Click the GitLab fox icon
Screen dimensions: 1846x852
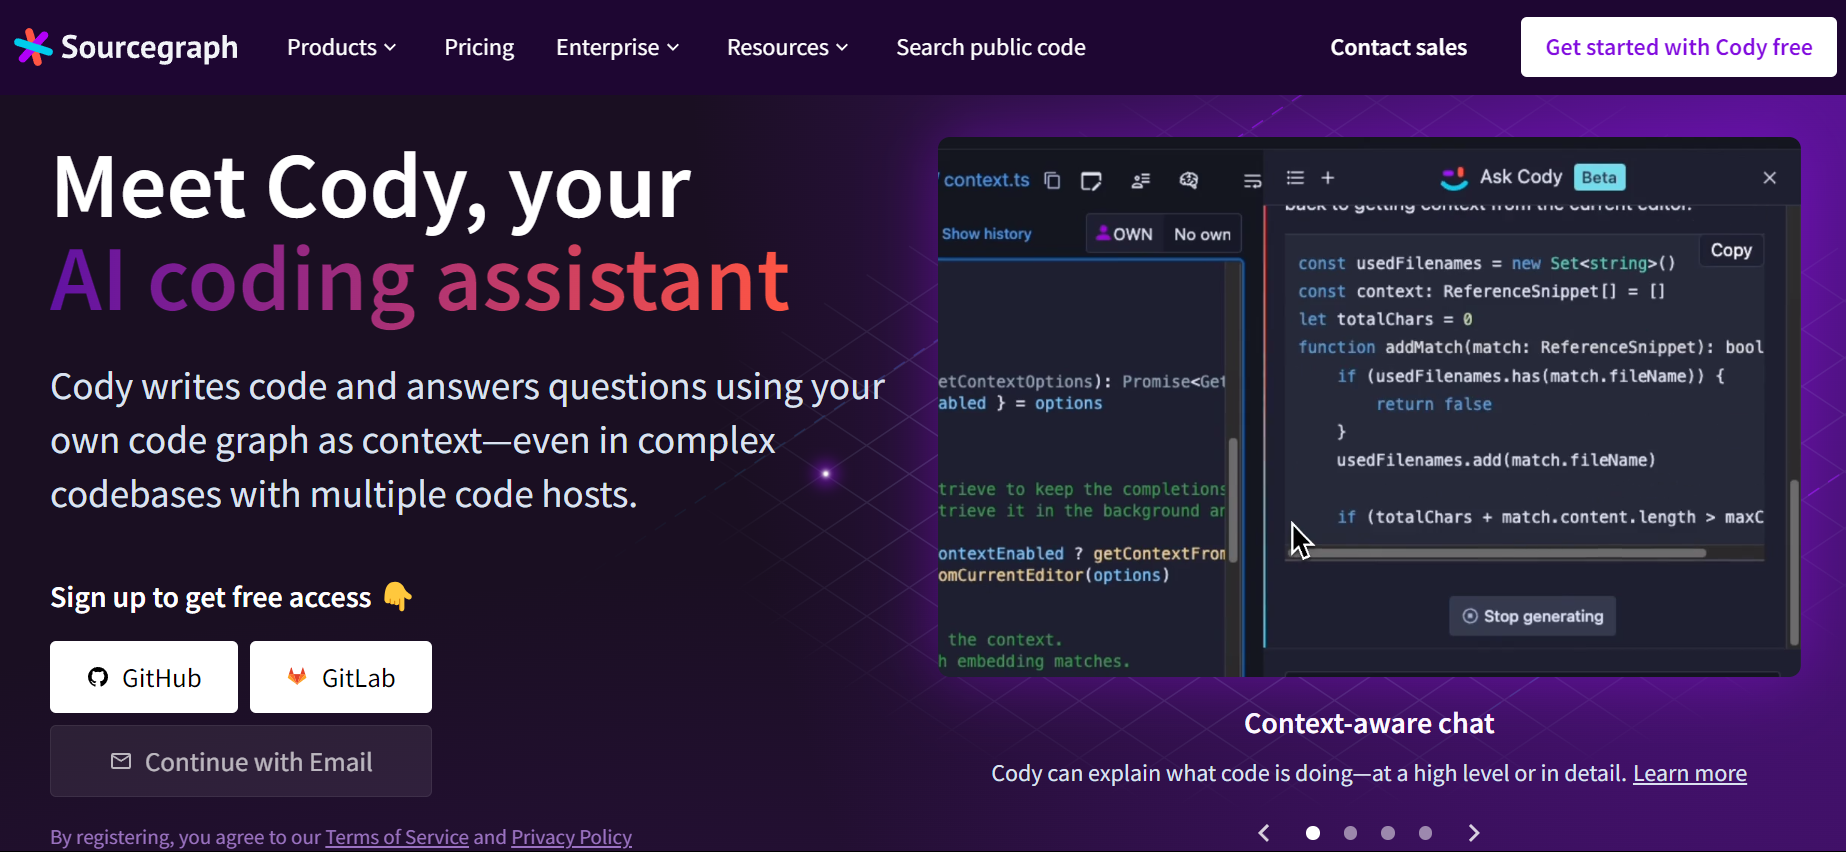pos(297,676)
